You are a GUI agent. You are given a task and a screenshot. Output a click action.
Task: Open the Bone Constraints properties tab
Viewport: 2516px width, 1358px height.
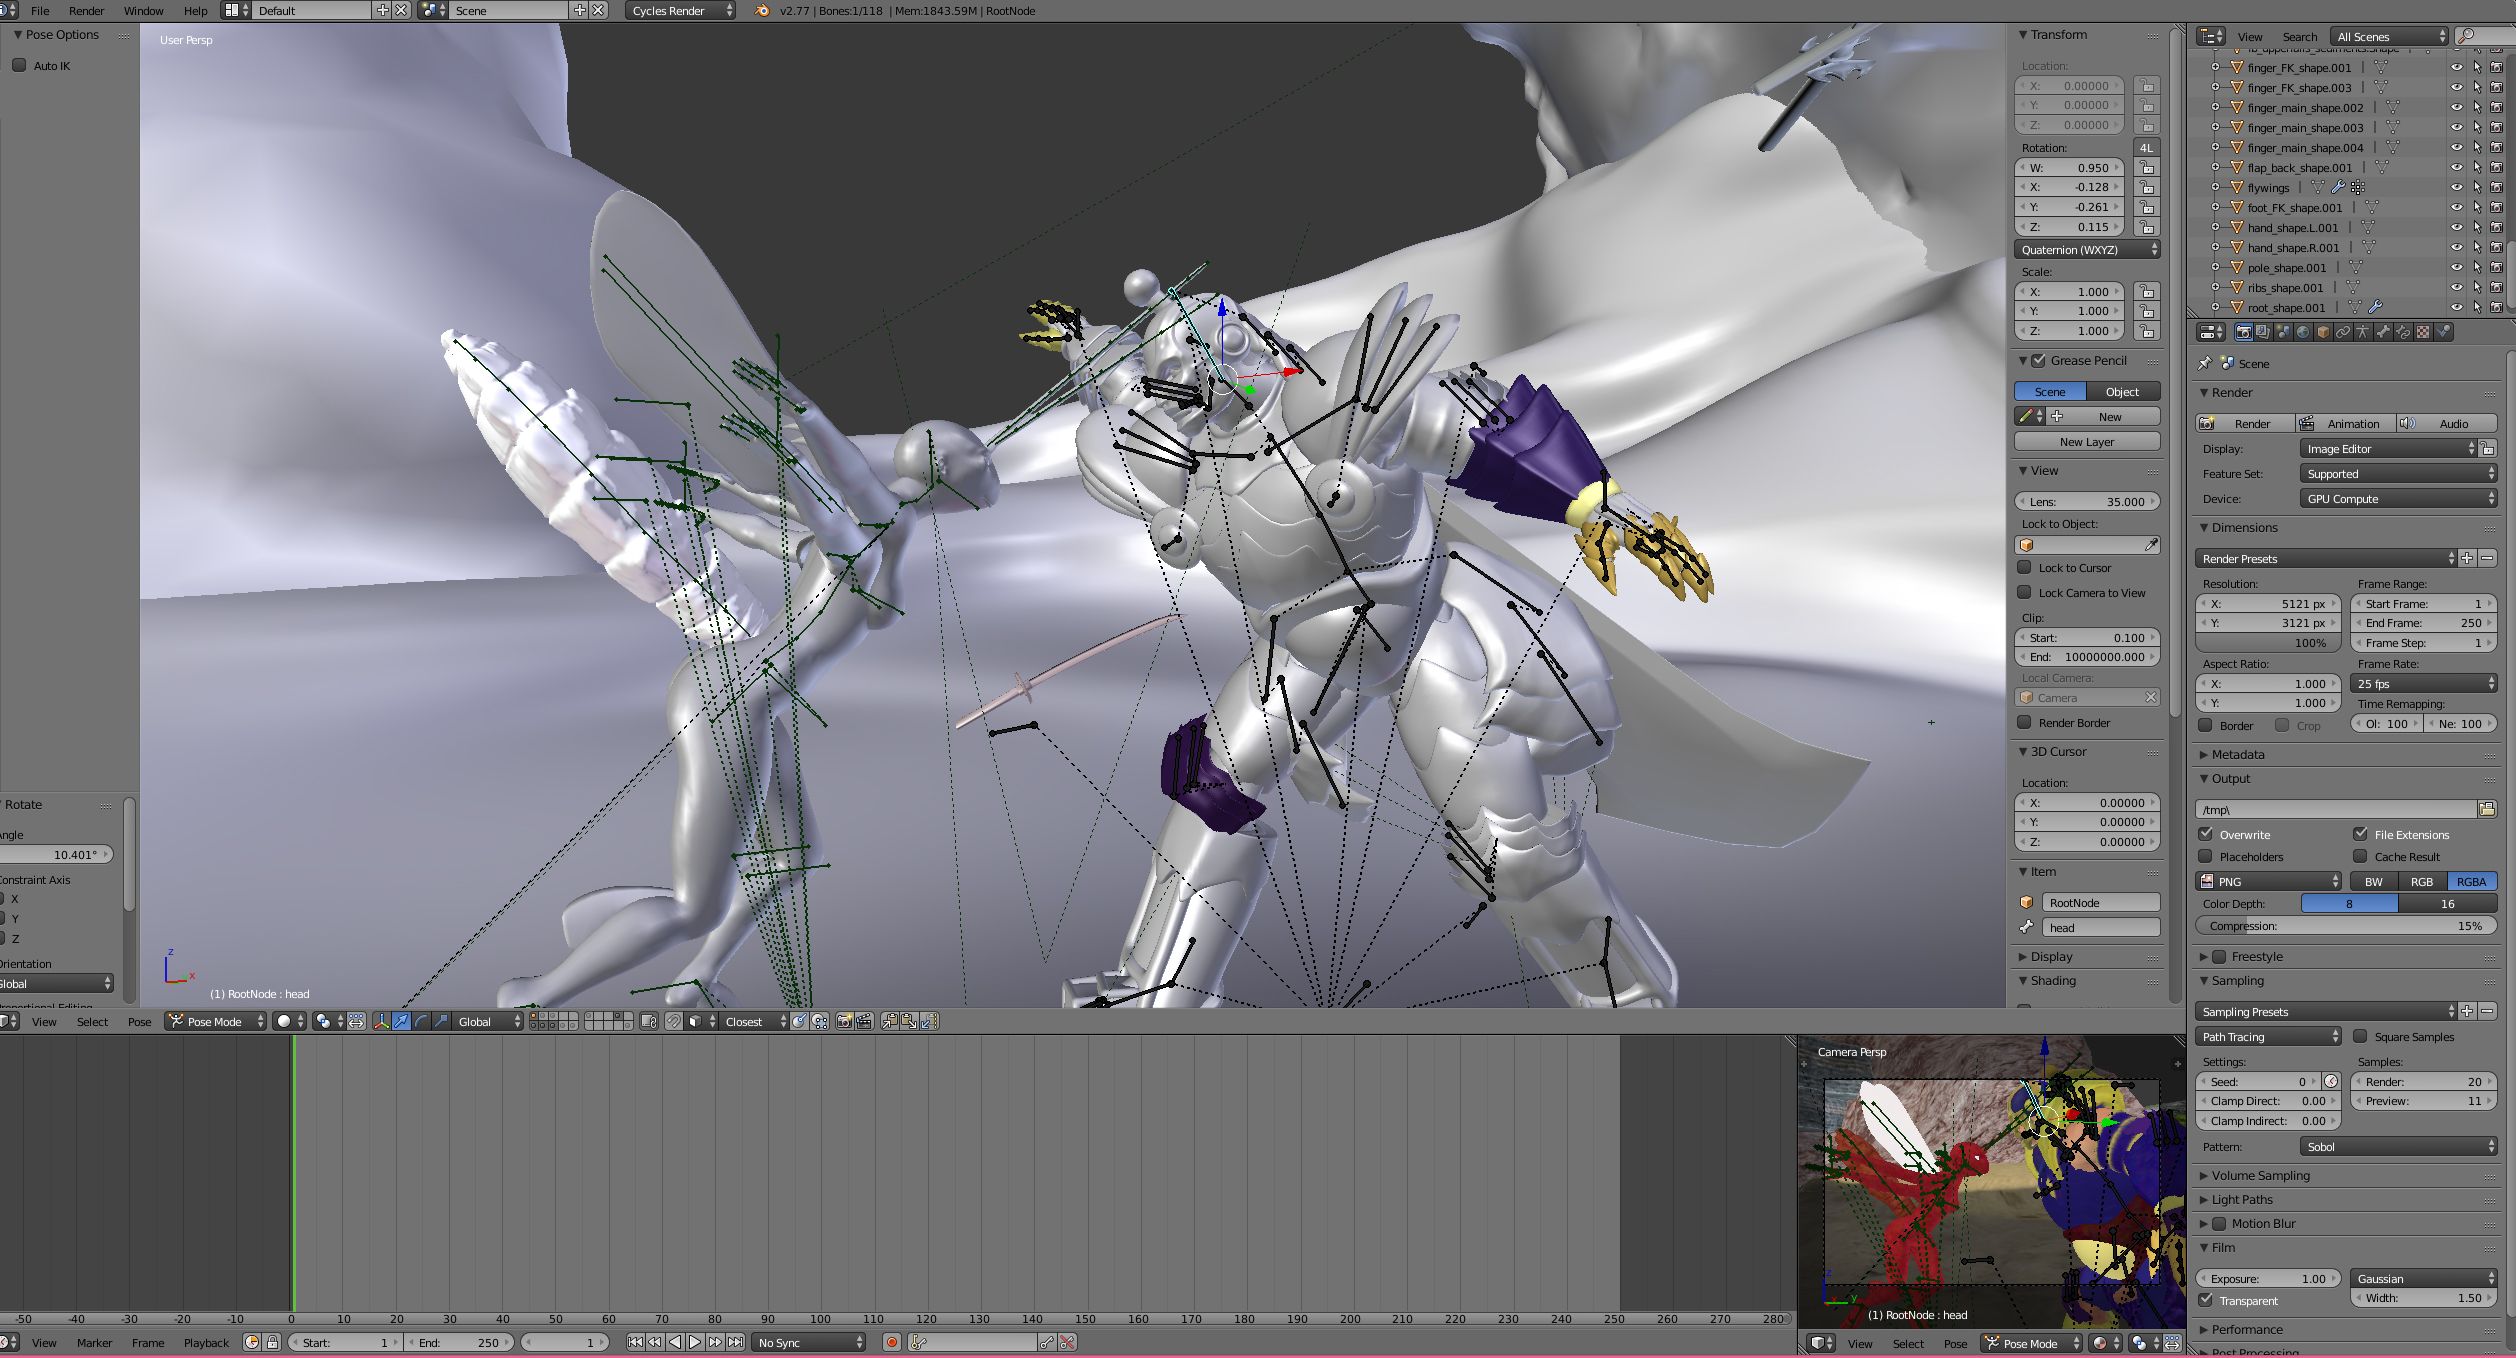click(x=2403, y=332)
